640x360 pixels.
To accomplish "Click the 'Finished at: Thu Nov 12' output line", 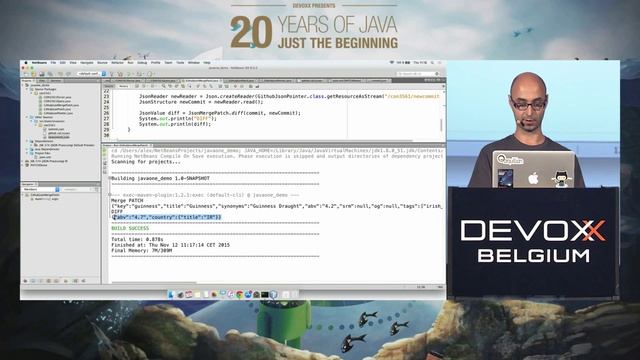I will coord(171,245).
